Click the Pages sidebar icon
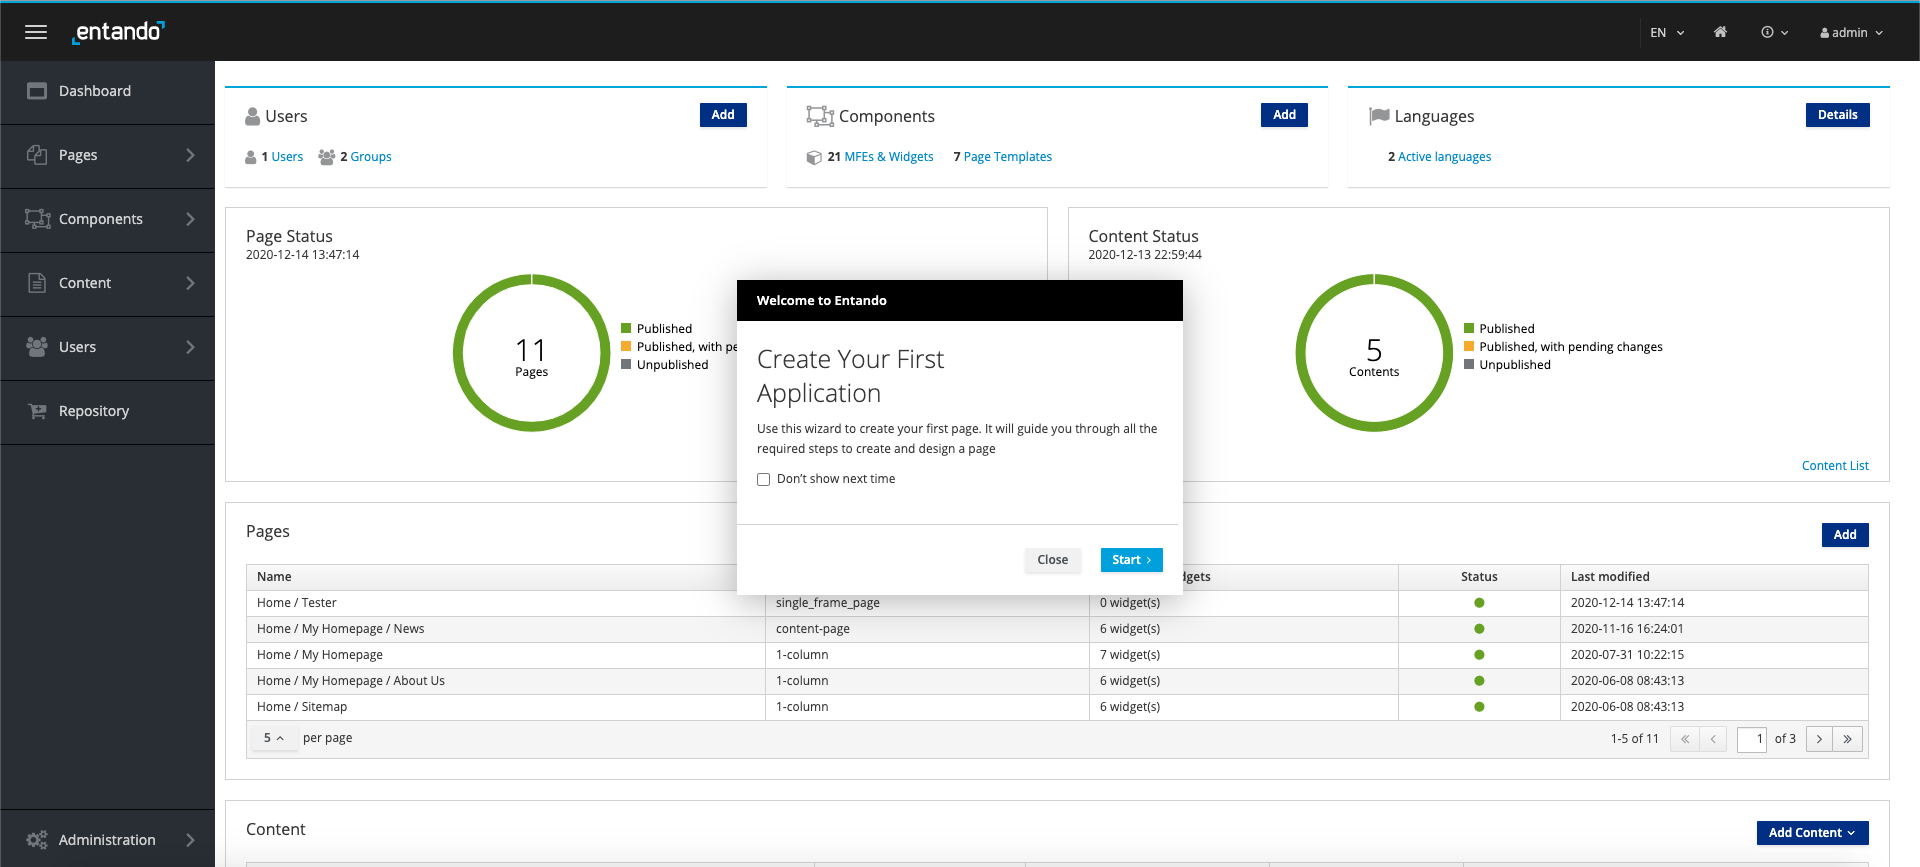 pos(37,155)
